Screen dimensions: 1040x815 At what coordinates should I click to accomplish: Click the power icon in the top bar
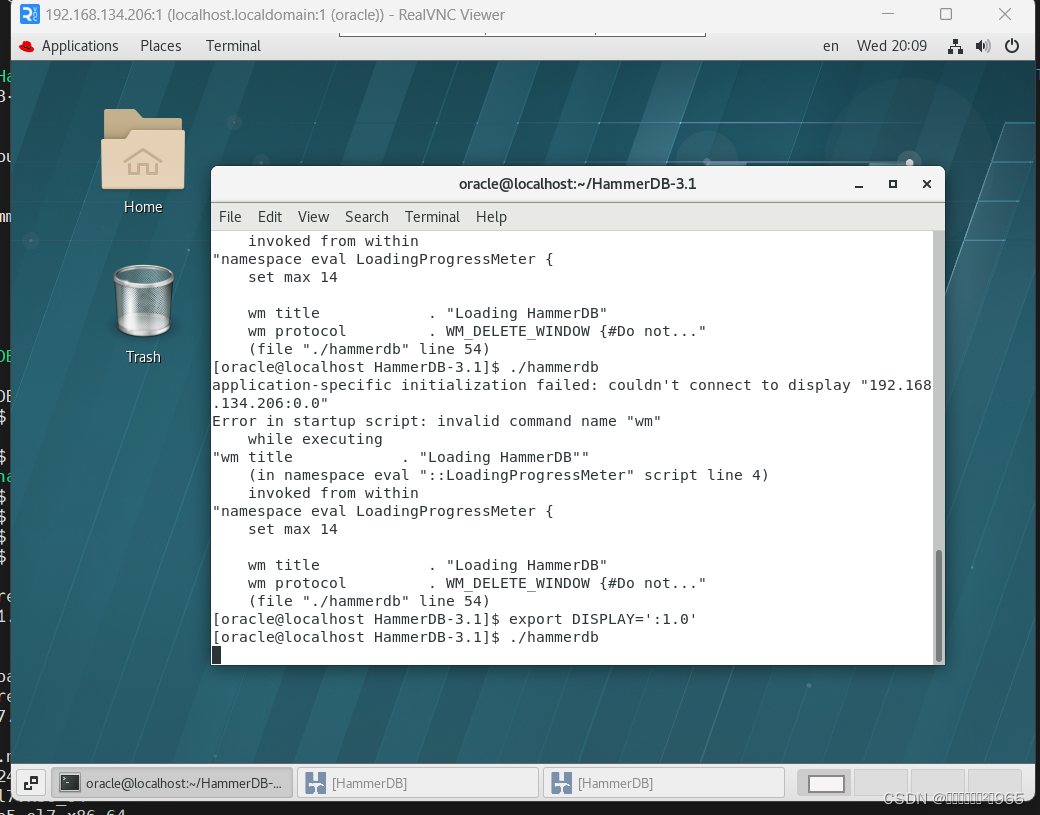pos(1011,45)
